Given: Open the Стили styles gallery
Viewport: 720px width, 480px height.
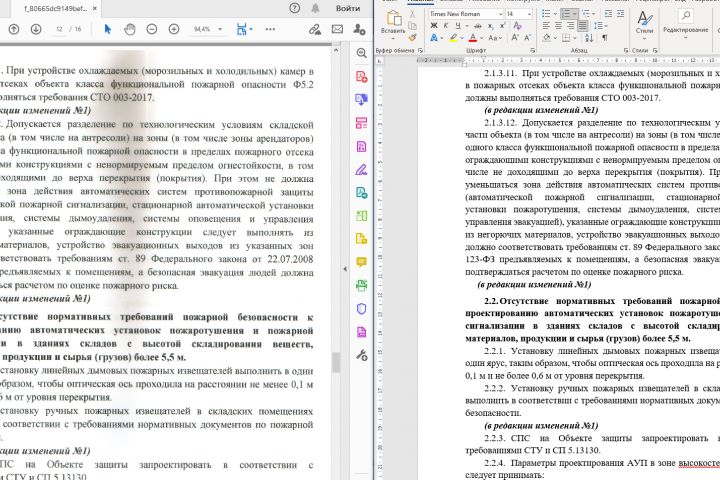Looking at the screenshot, I should click(x=645, y=25).
